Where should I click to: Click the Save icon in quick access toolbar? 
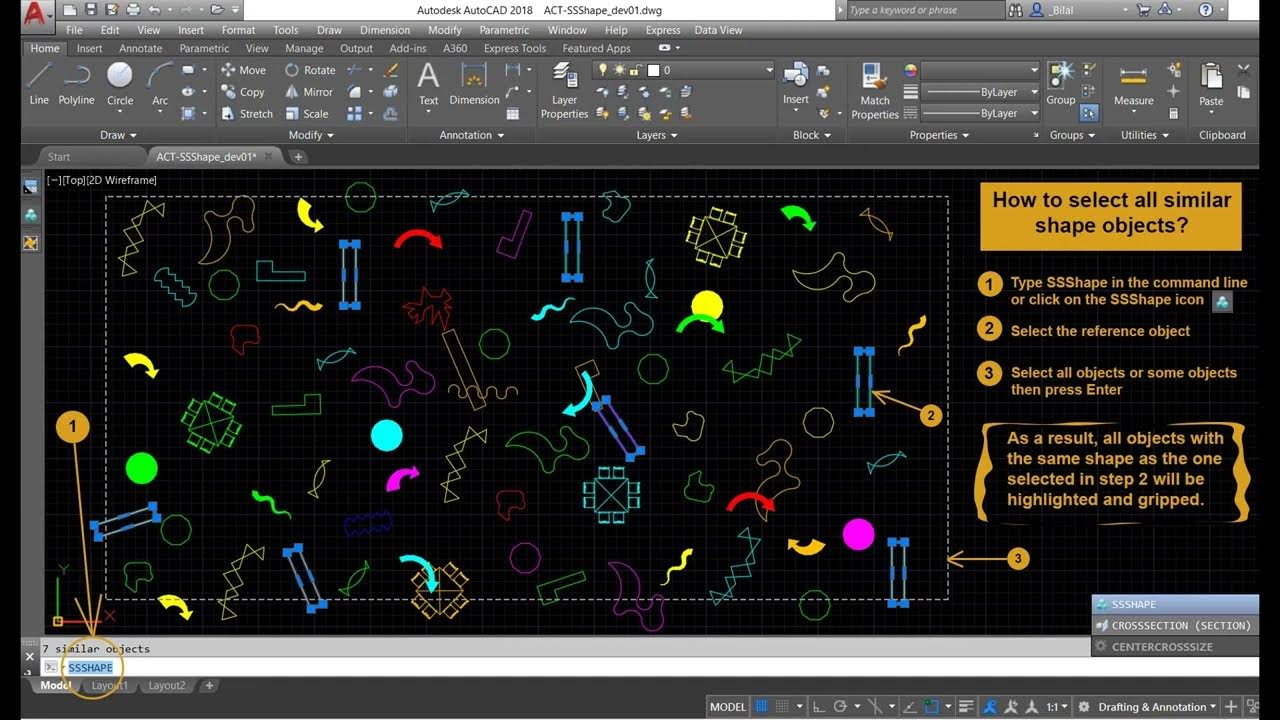pos(90,10)
